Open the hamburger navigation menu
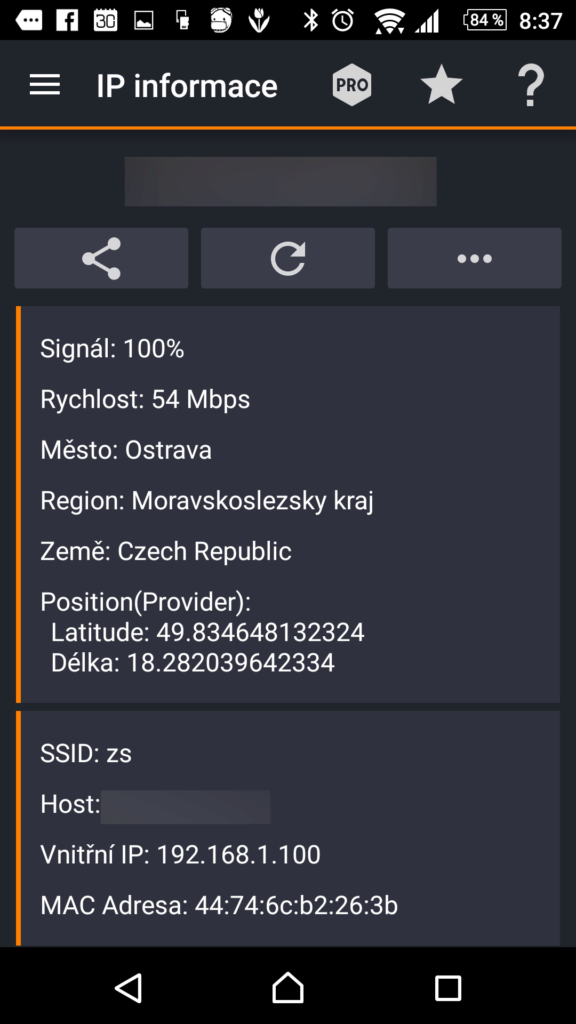 coord(45,85)
